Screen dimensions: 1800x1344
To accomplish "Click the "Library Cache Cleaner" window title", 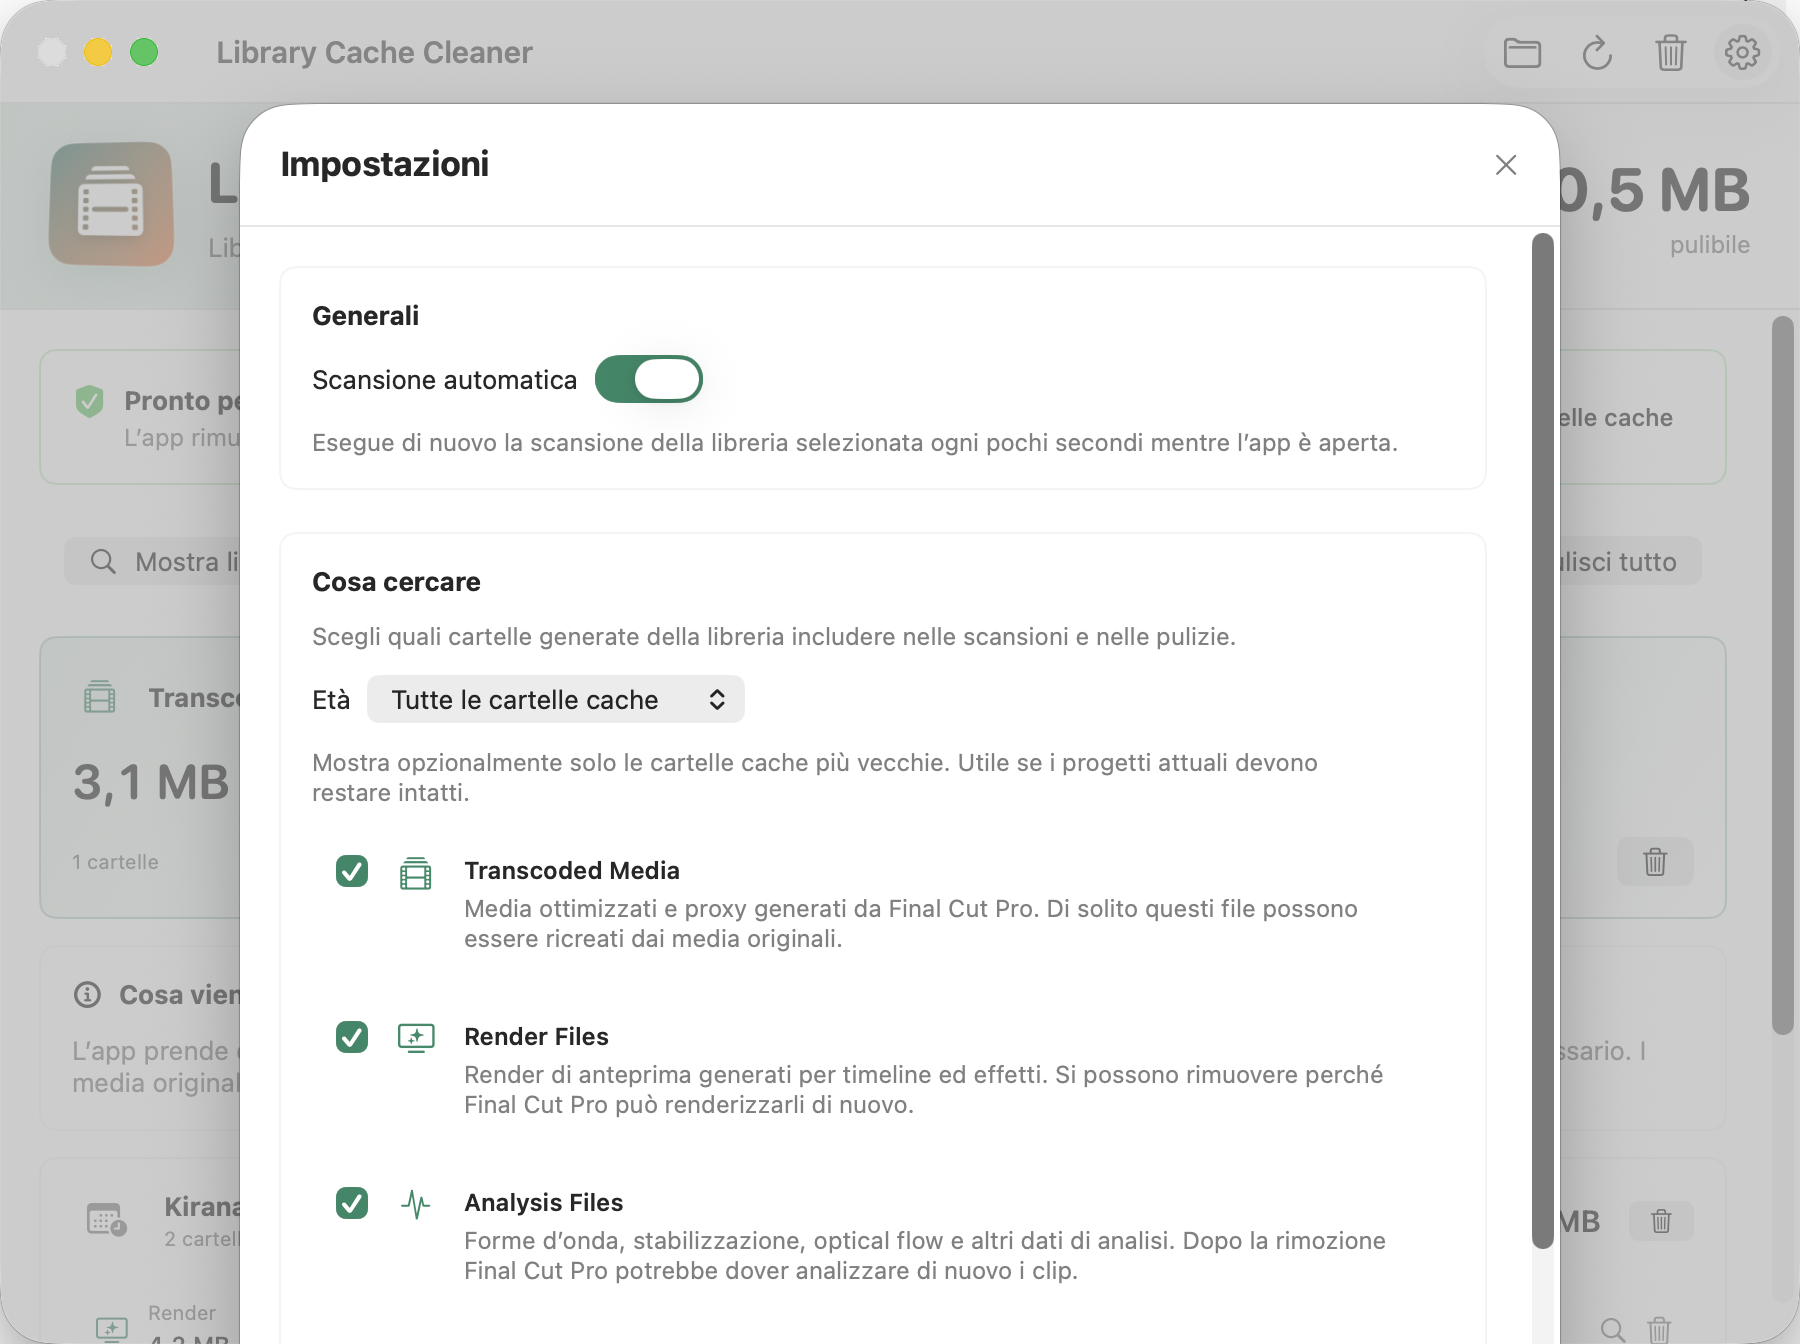I will tap(375, 52).
